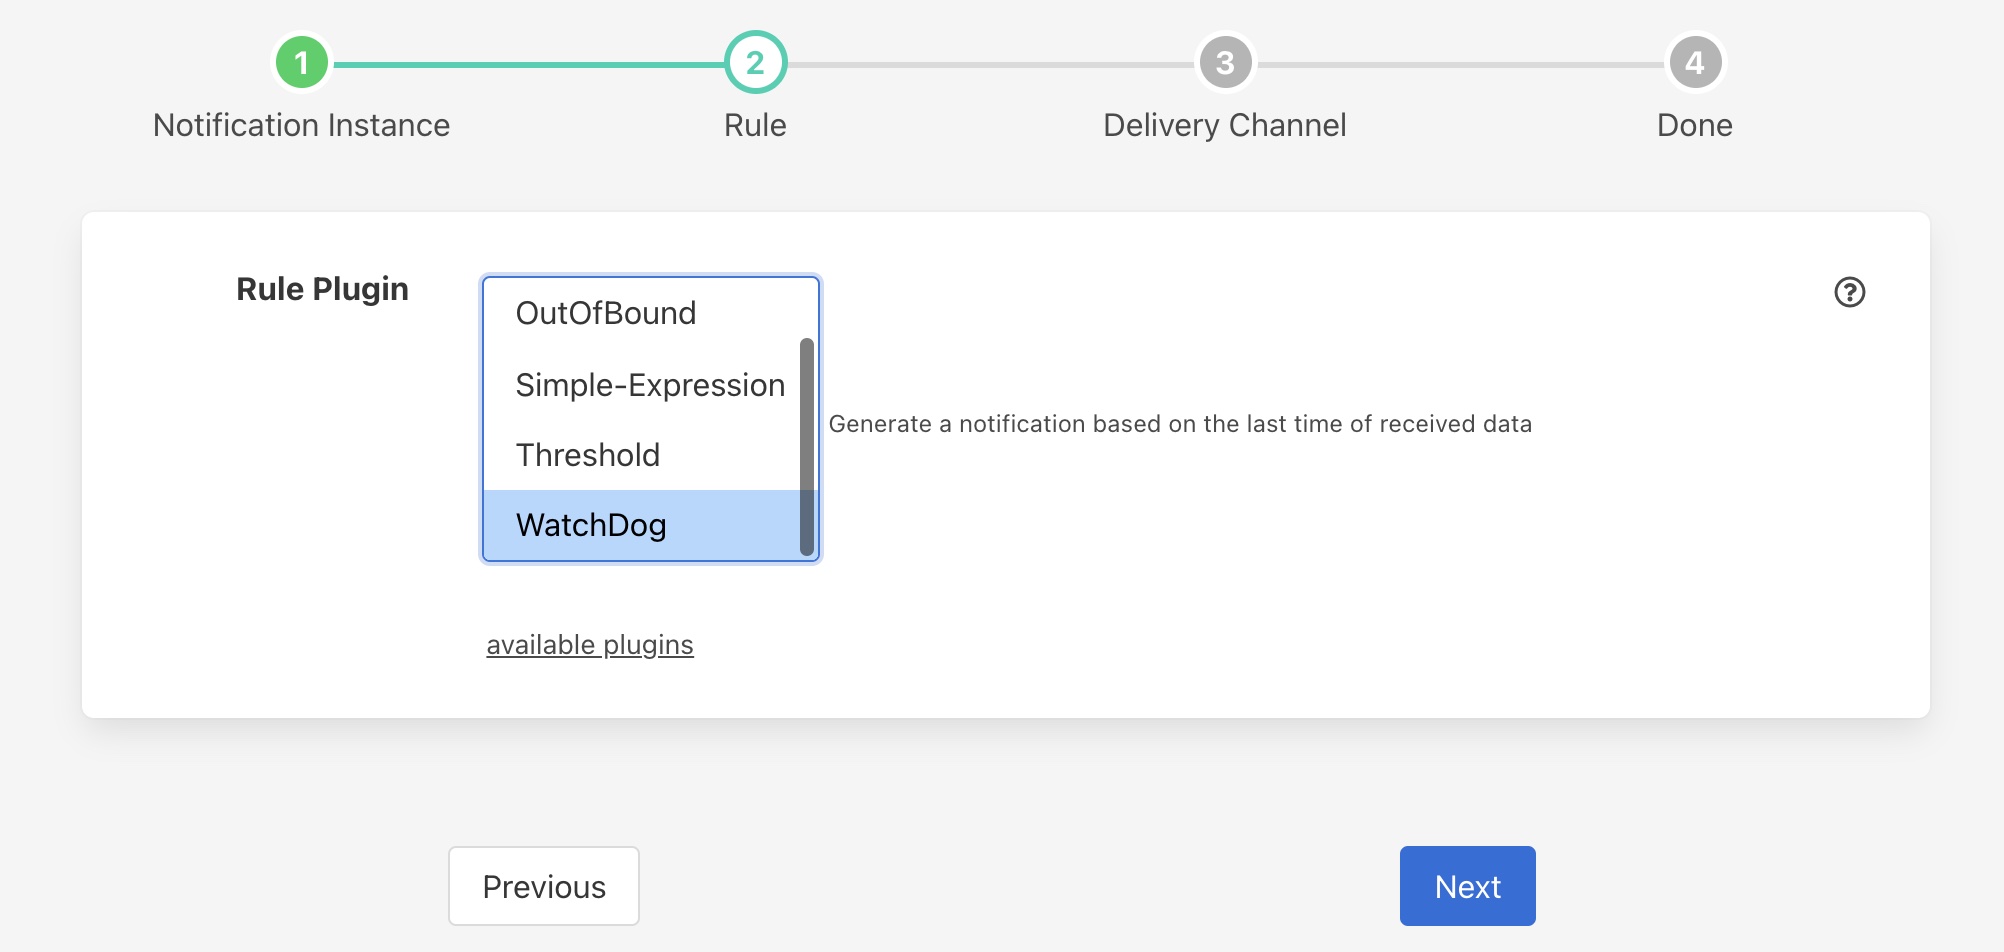Click the Rule Plugin field label
This screenshot has width=2004, height=952.
322,289
